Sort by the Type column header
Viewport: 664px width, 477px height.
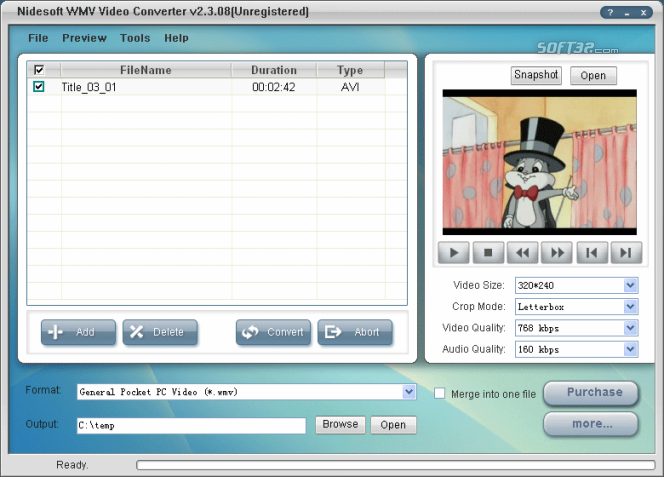350,70
